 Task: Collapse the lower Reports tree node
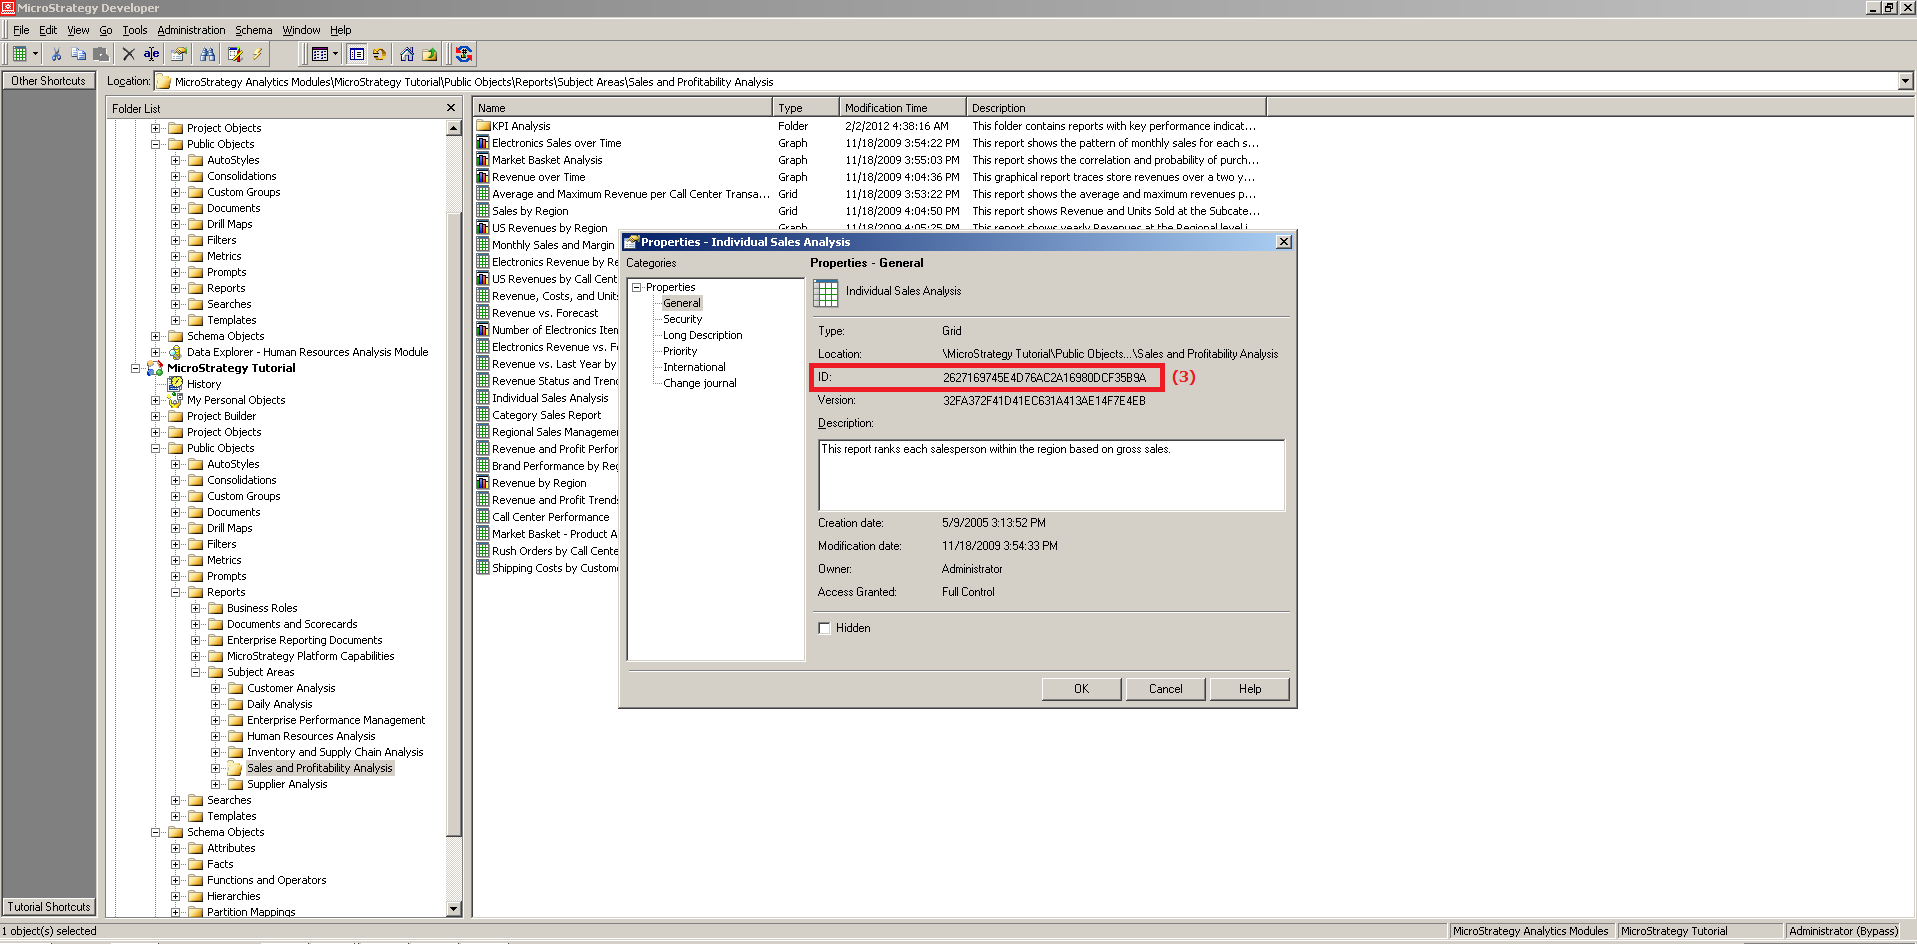175,592
